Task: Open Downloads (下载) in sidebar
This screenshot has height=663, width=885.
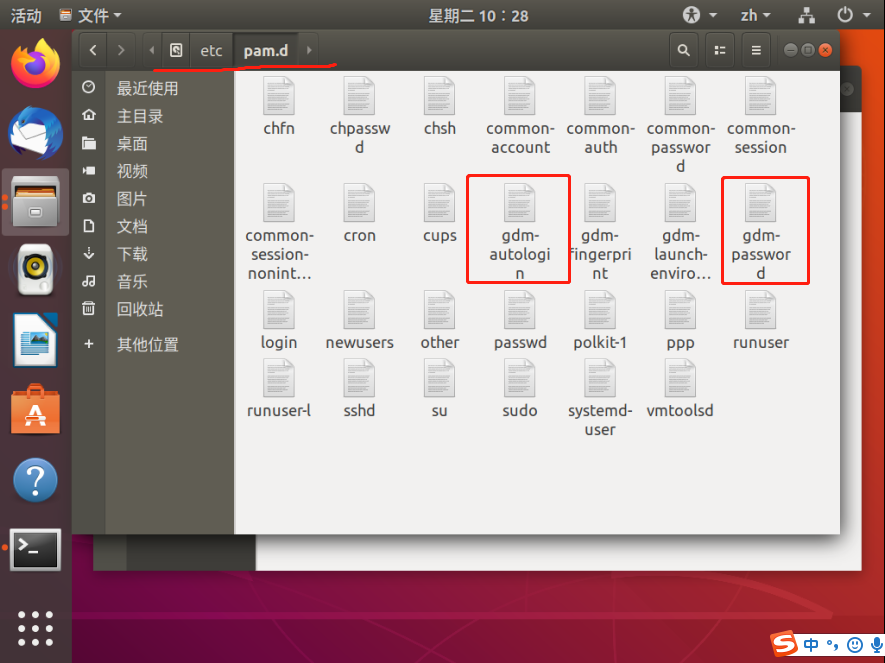Action: (x=132, y=254)
